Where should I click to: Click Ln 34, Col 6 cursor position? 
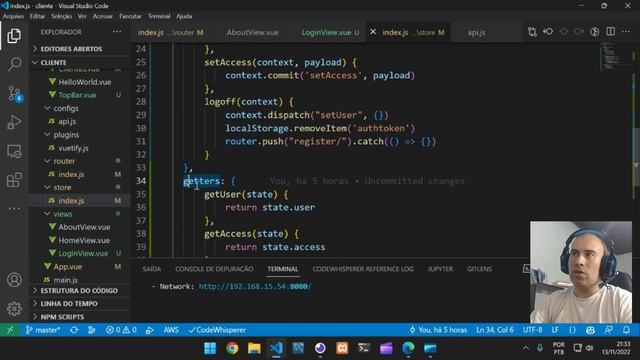click(x=495, y=330)
